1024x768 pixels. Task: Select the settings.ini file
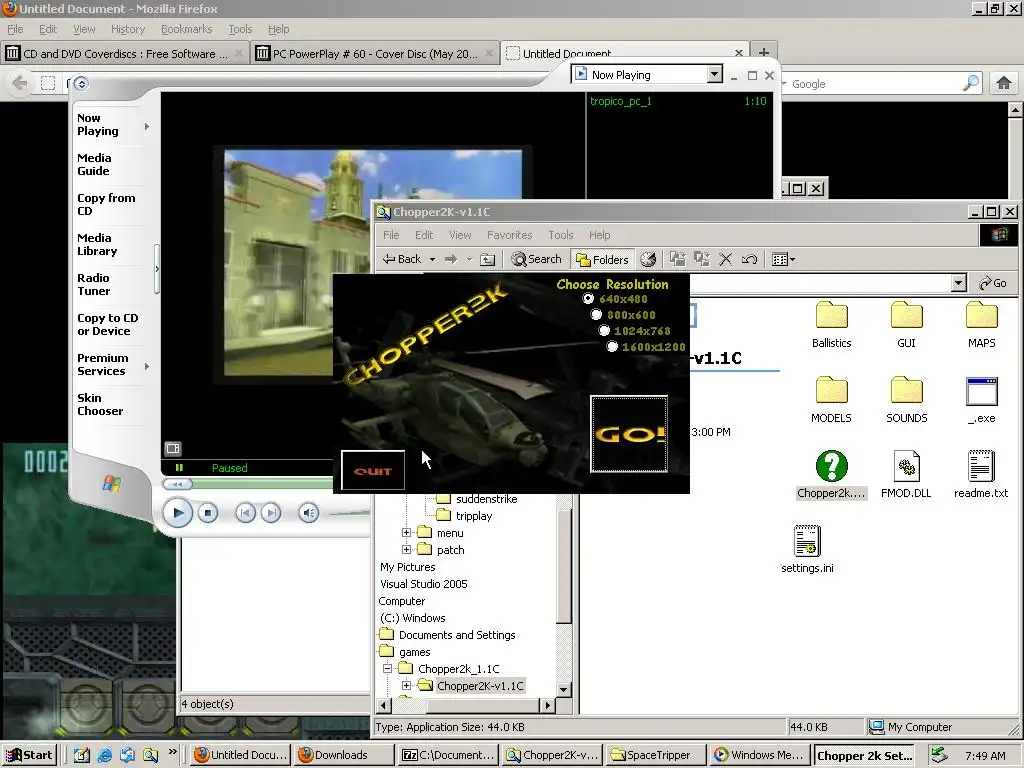coord(807,550)
